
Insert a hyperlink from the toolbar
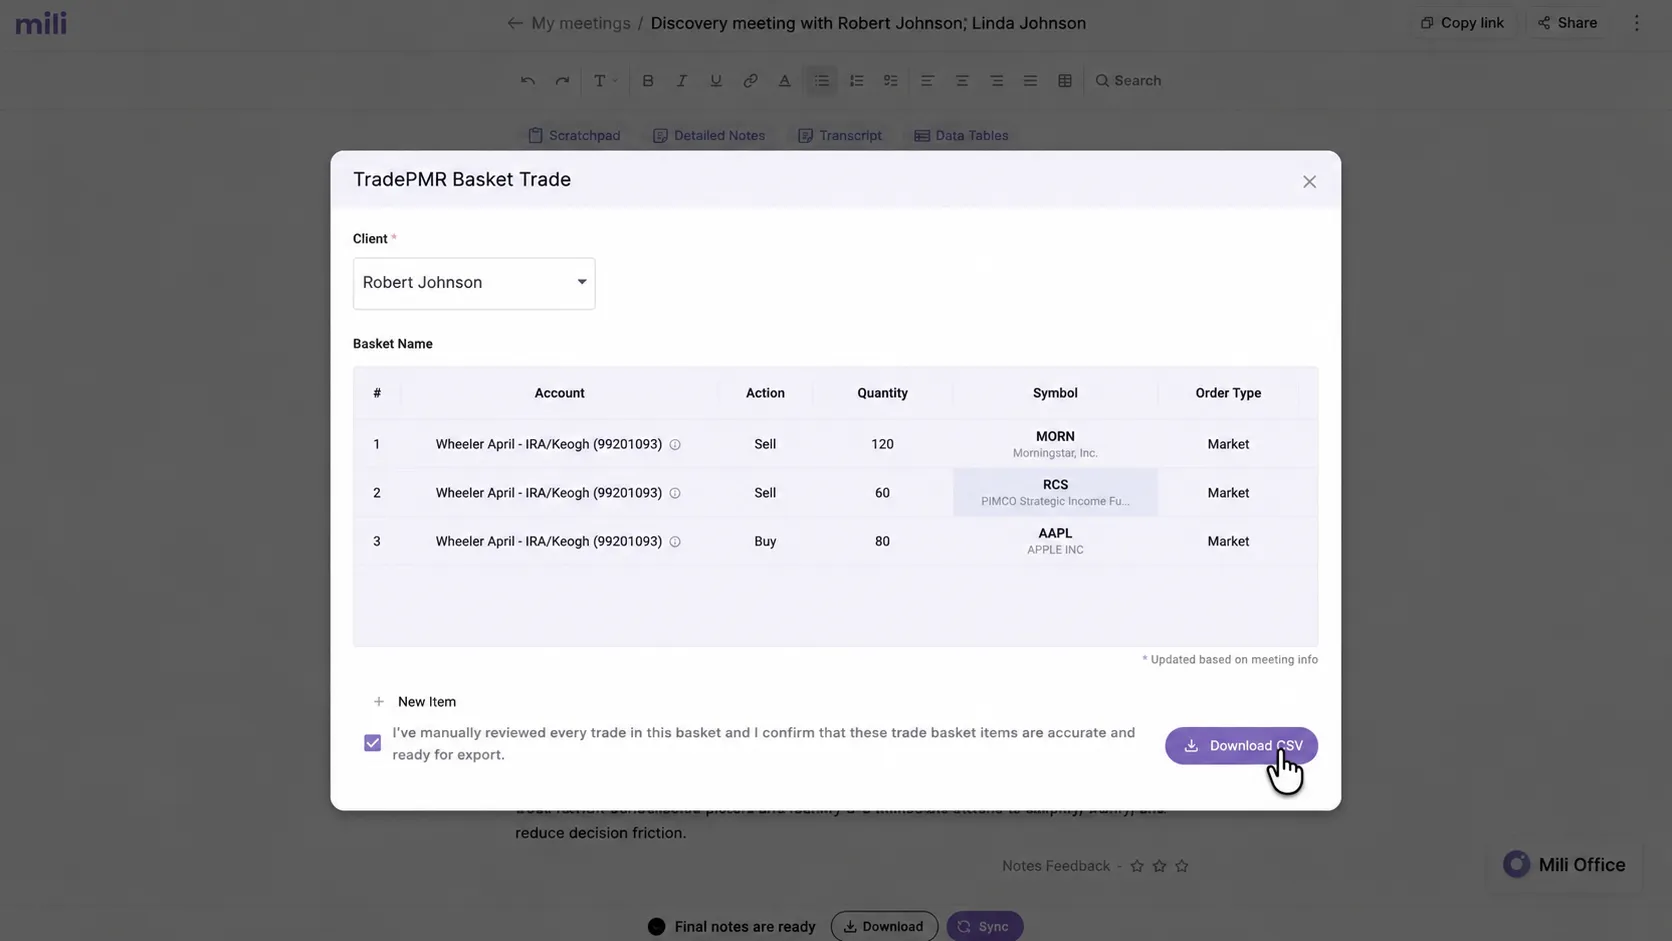[750, 81]
